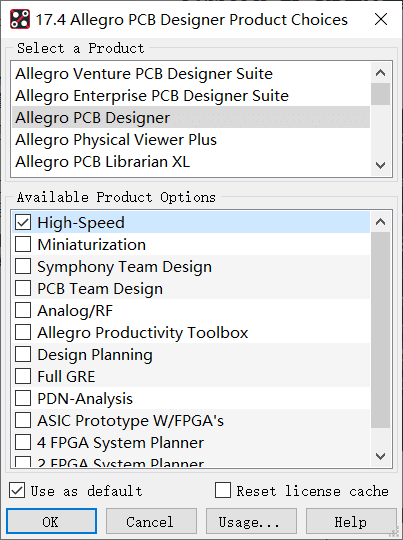Click the options list scrollbar thumb
The image size is (403, 540).
coord(381,330)
